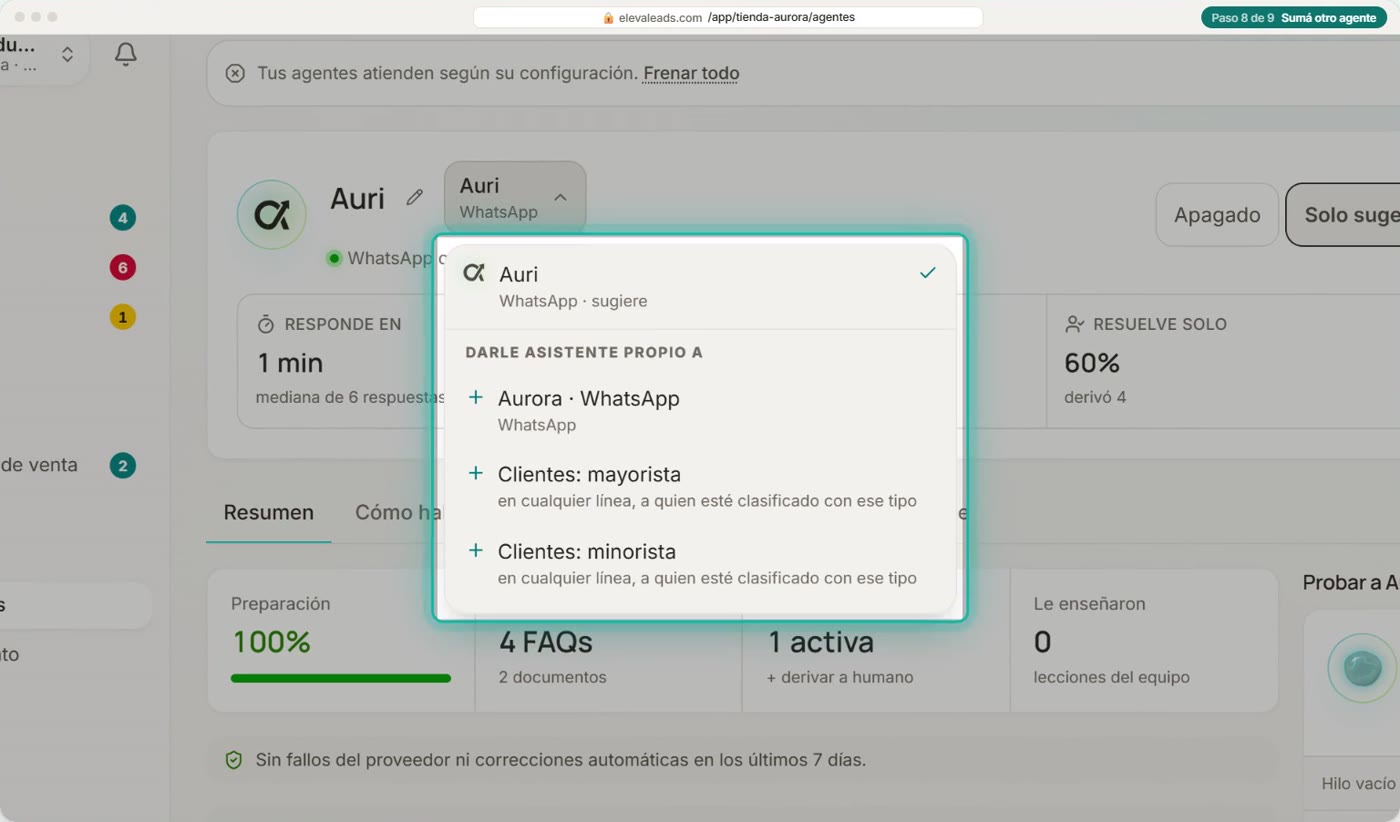Select the checked Auri option in dropdown
1400x822 pixels.
coord(700,286)
